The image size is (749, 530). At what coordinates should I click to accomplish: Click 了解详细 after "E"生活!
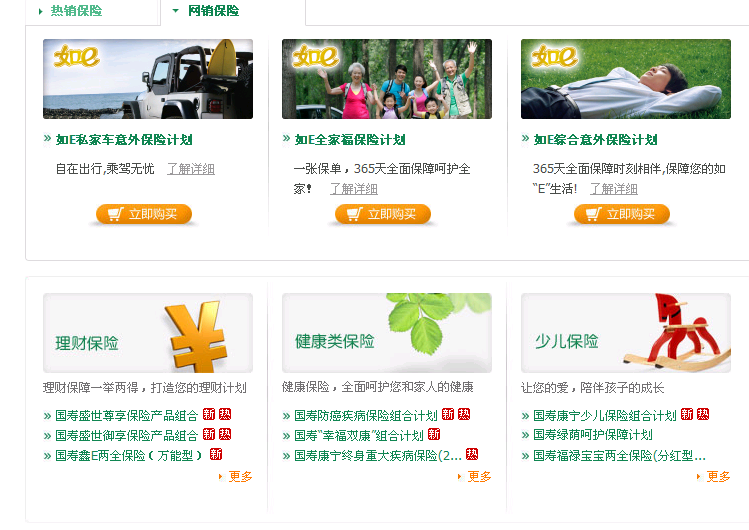614,189
